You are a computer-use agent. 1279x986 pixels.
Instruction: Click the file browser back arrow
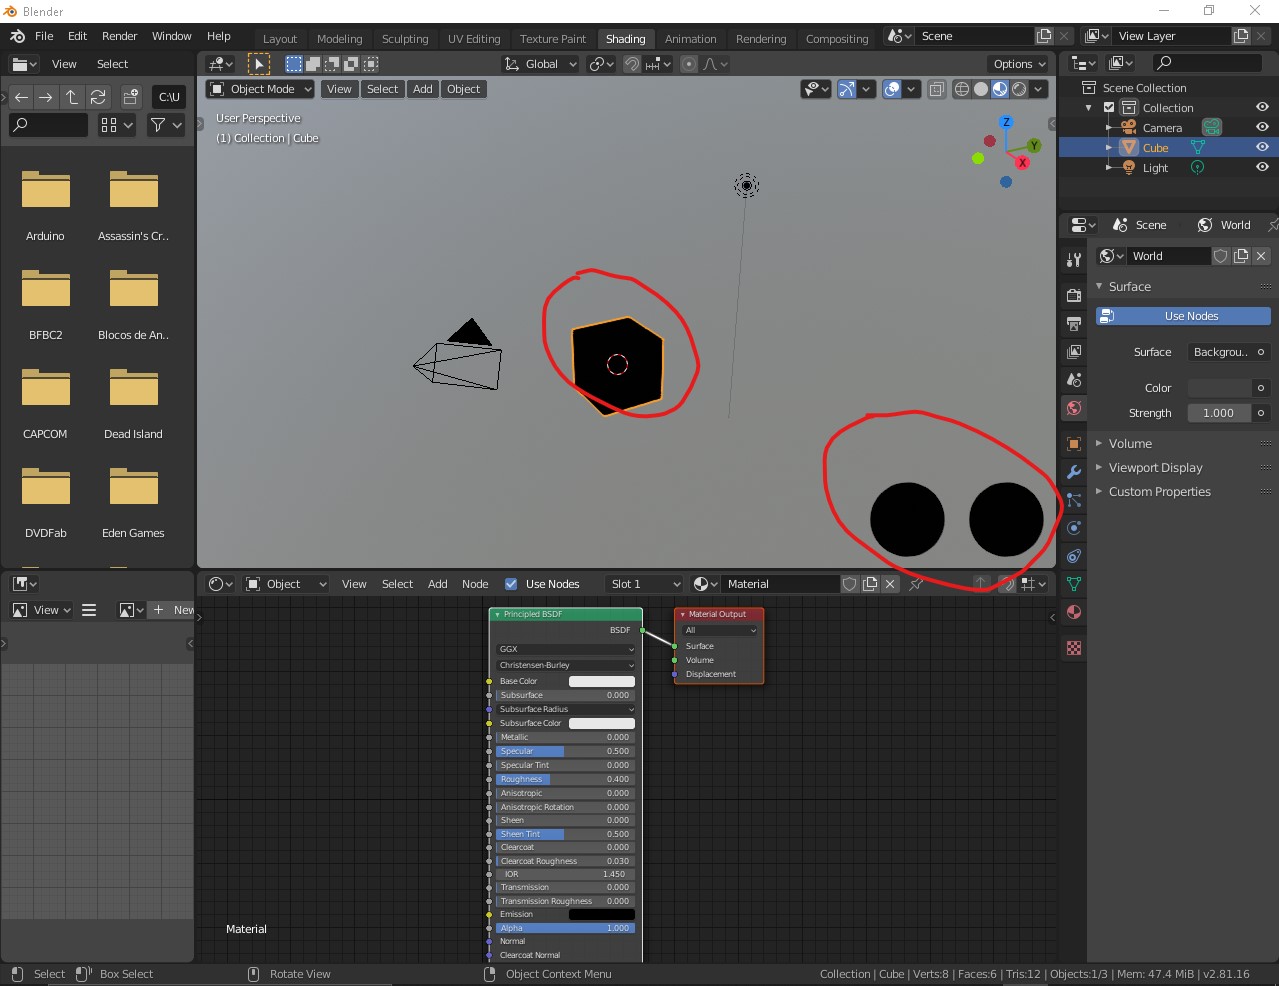[x=22, y=97]
